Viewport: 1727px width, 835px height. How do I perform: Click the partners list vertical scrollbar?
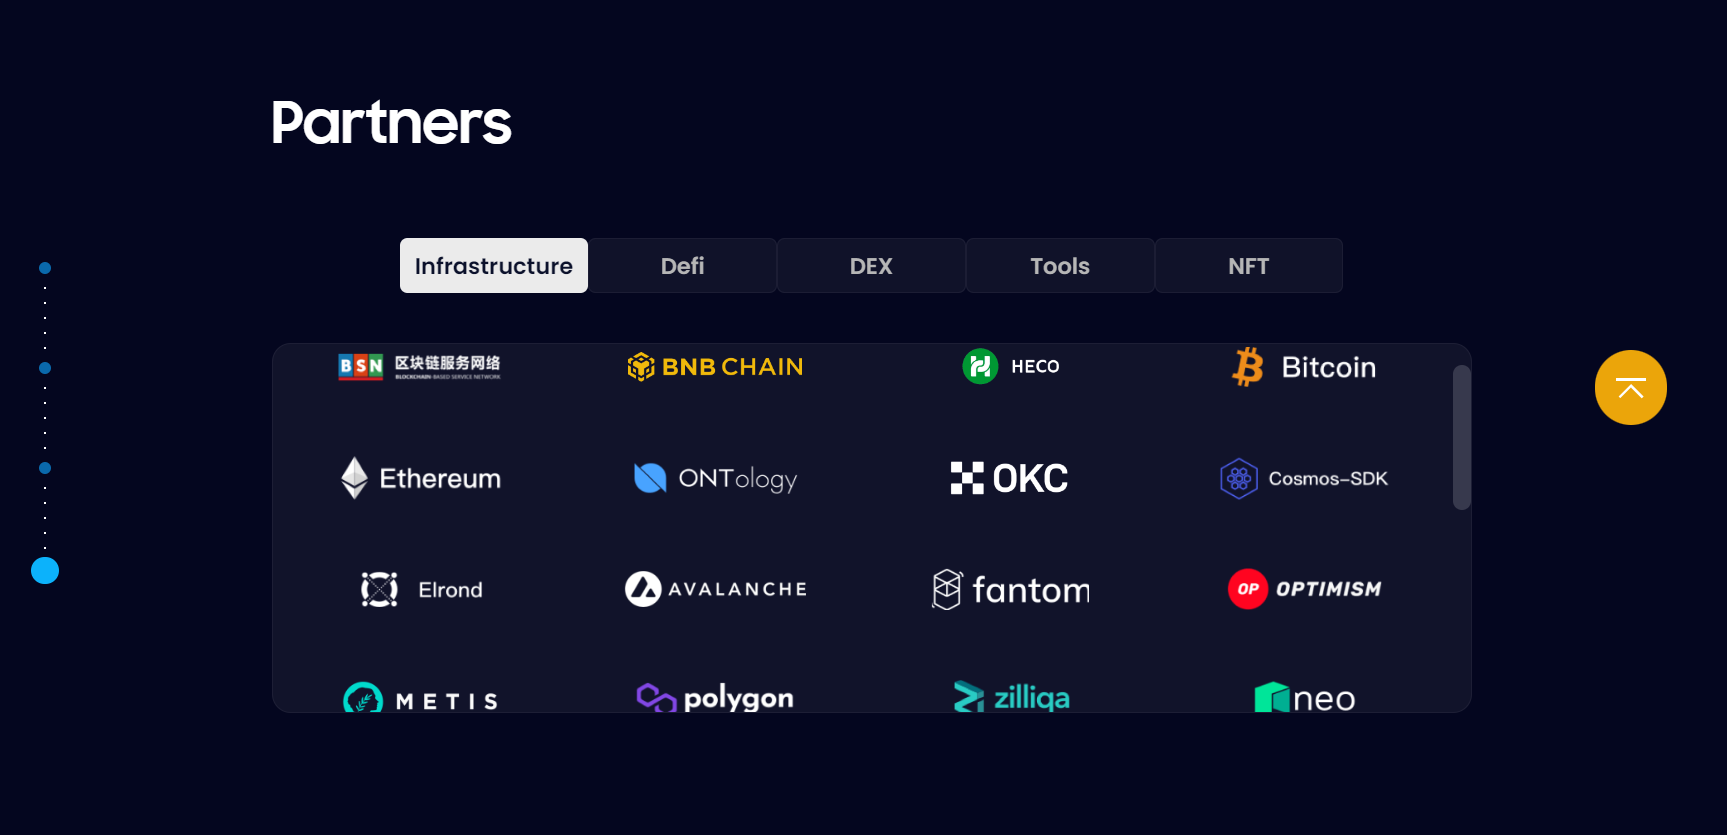(1462, 437)
